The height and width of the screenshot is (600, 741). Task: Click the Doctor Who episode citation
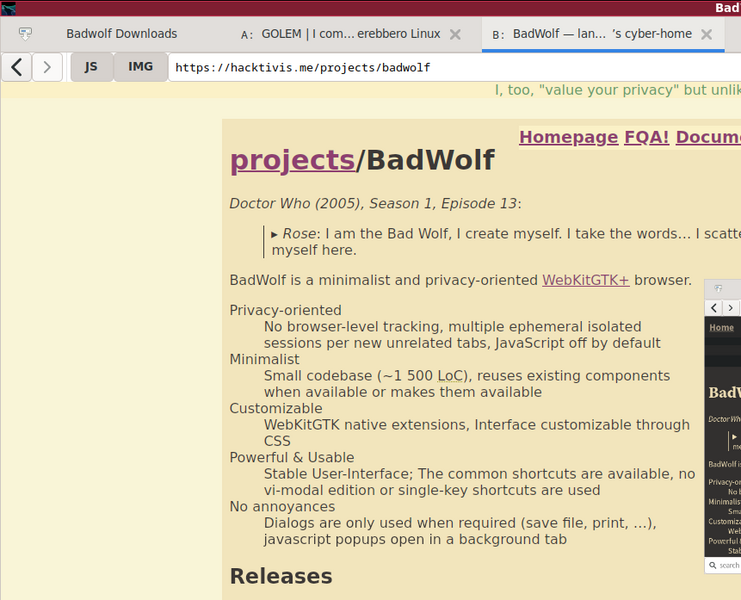click(x=373, y=204)
